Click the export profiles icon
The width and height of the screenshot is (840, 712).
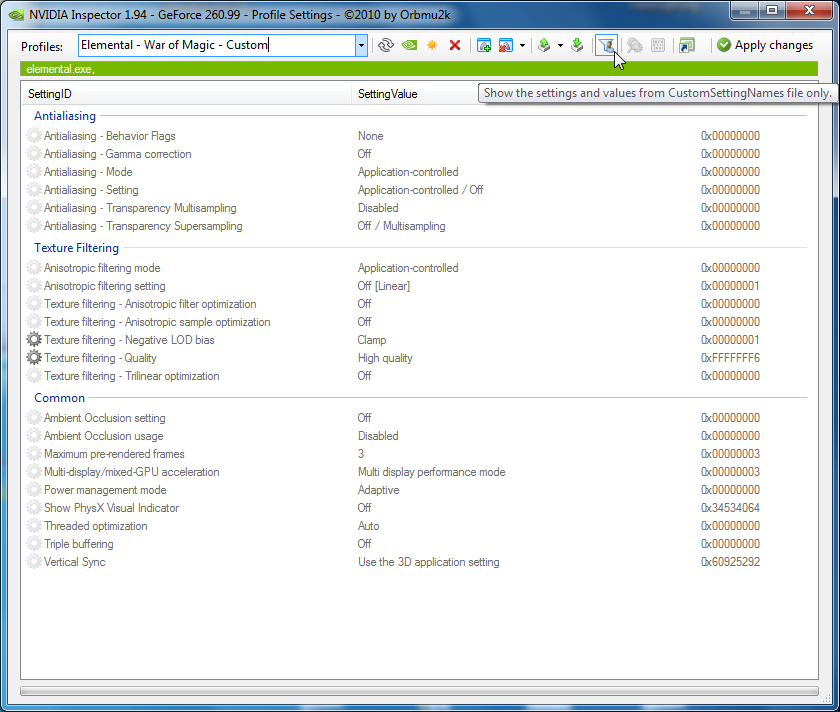click(544, 45)
